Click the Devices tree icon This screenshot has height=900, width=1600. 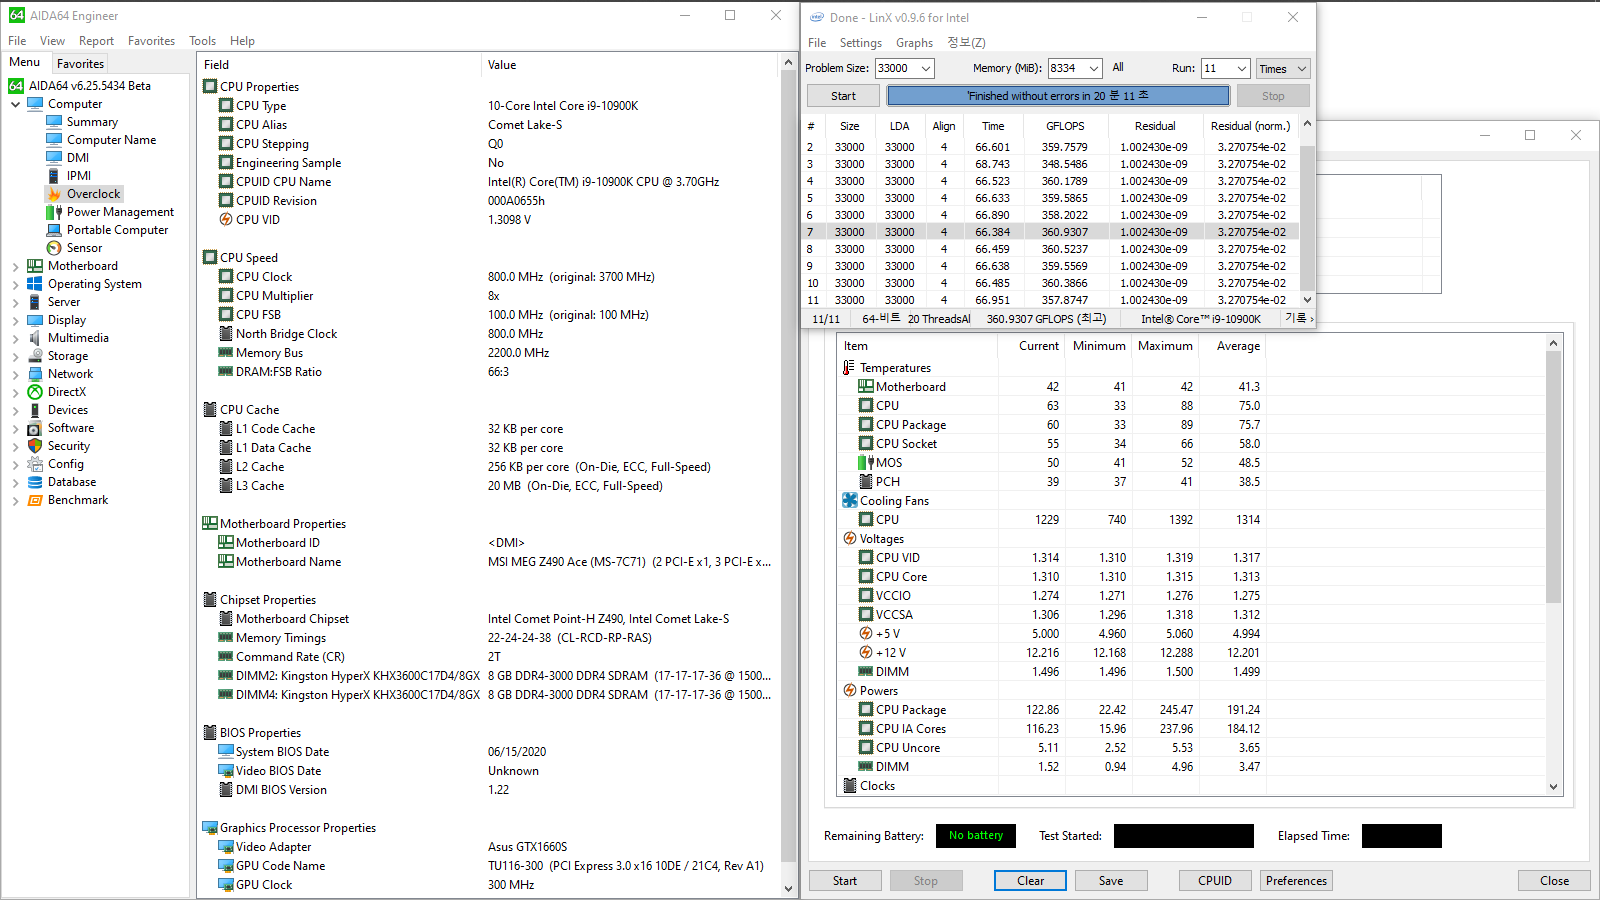(x=35, y=410)
